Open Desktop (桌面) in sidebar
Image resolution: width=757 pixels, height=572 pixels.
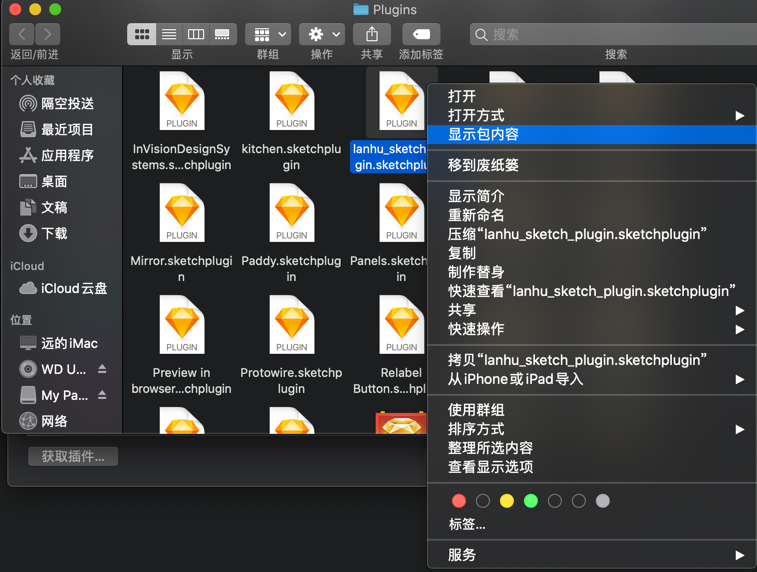pyautogui.click(x=43, y=181)
